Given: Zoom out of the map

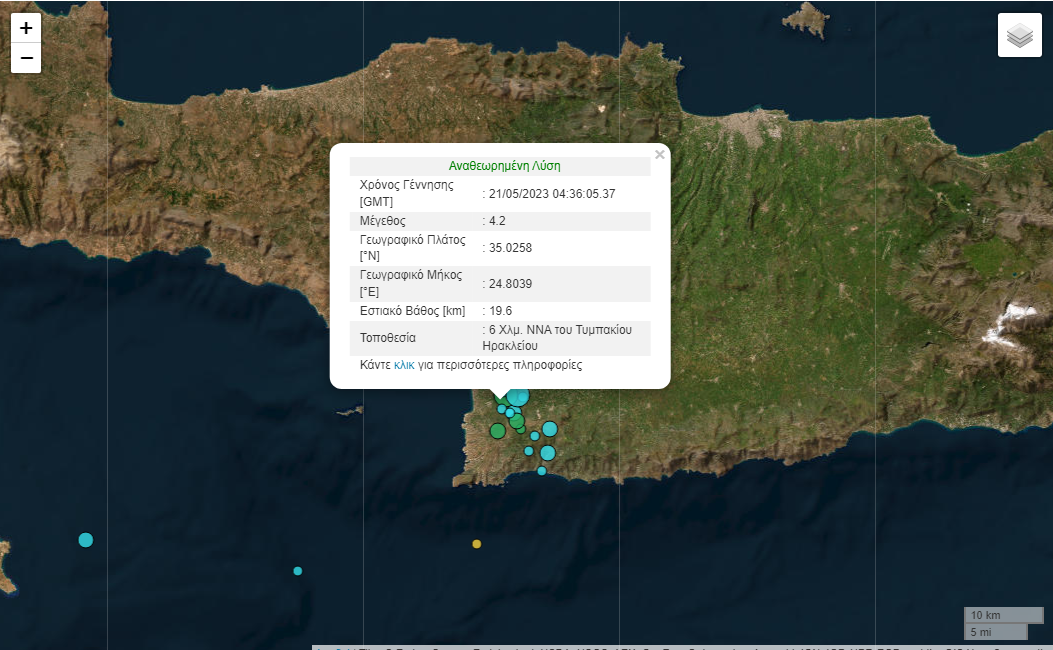Looking at the screenshot, I should 26,59.
